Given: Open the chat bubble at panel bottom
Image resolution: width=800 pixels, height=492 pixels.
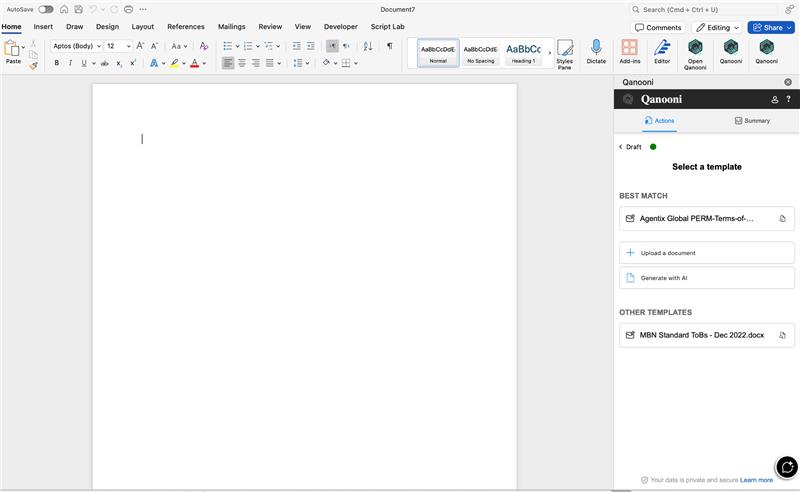Looking at the screenshot, I should (x=787, y=466).
